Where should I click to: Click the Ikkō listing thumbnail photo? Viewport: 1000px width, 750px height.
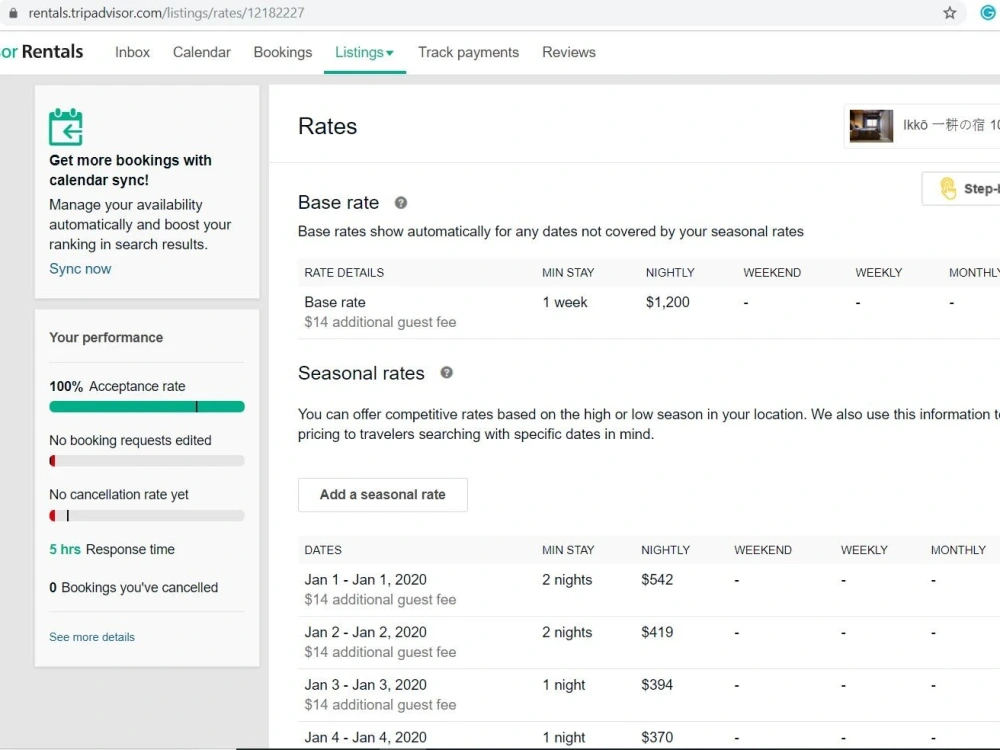[x=871, y=126]
